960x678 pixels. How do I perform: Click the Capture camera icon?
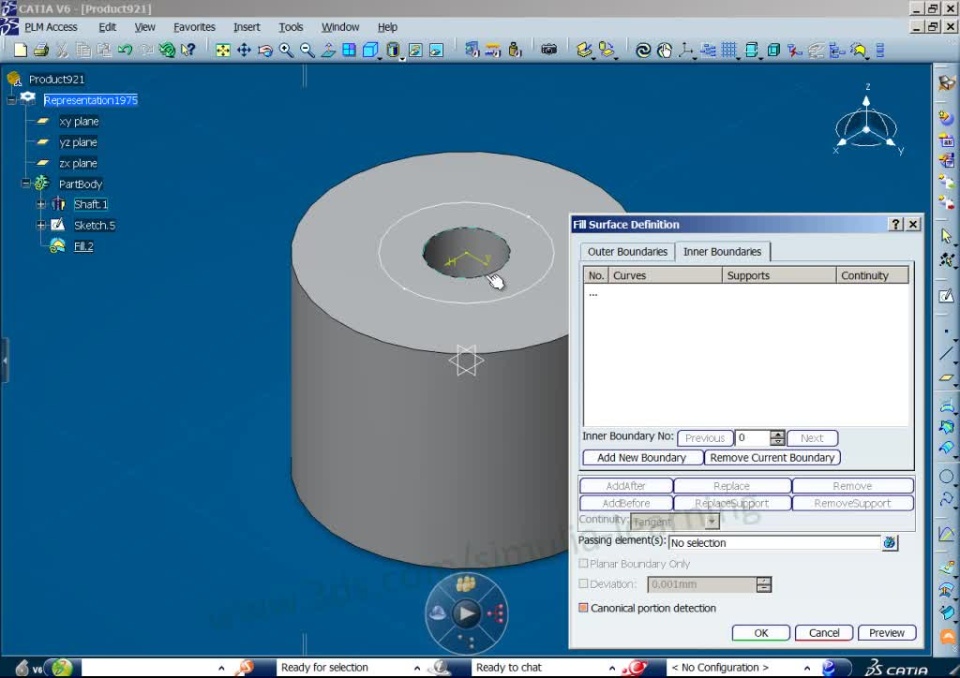[x=549, y=49]
